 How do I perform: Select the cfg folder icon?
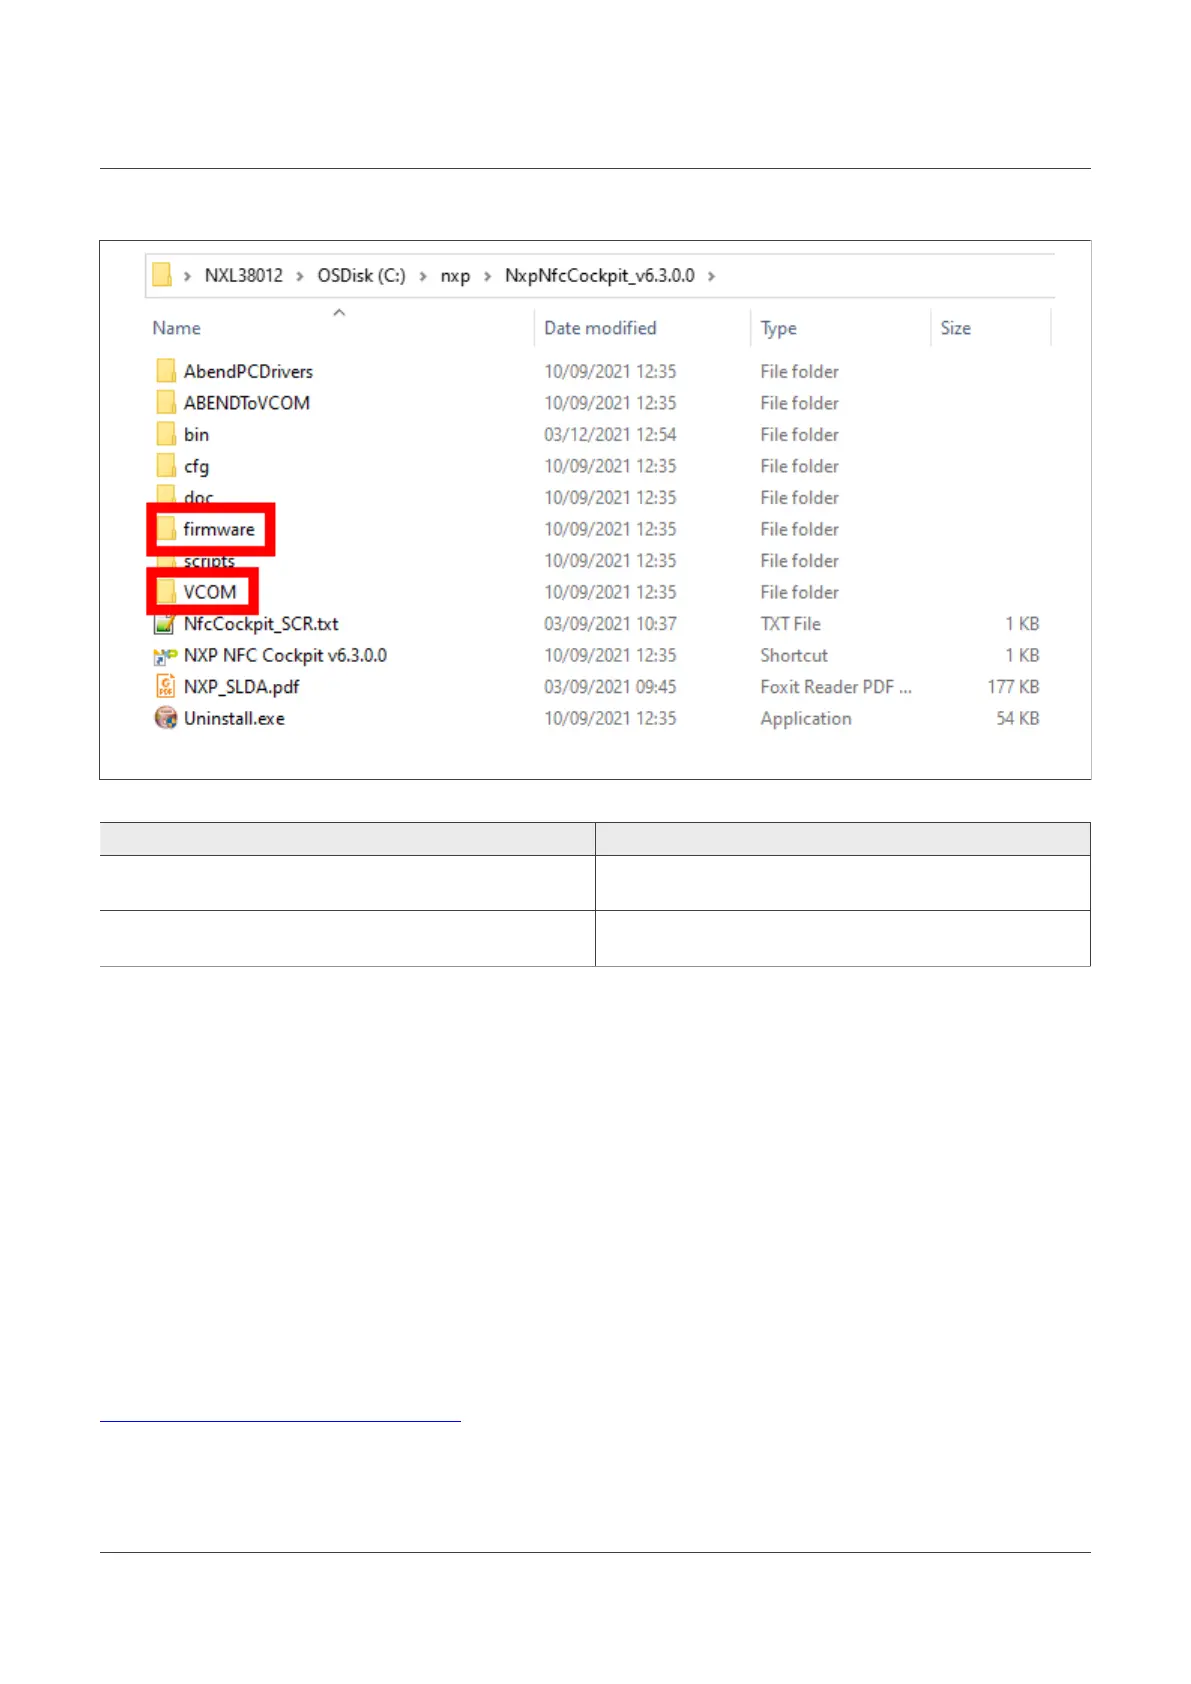click(166, 466)
